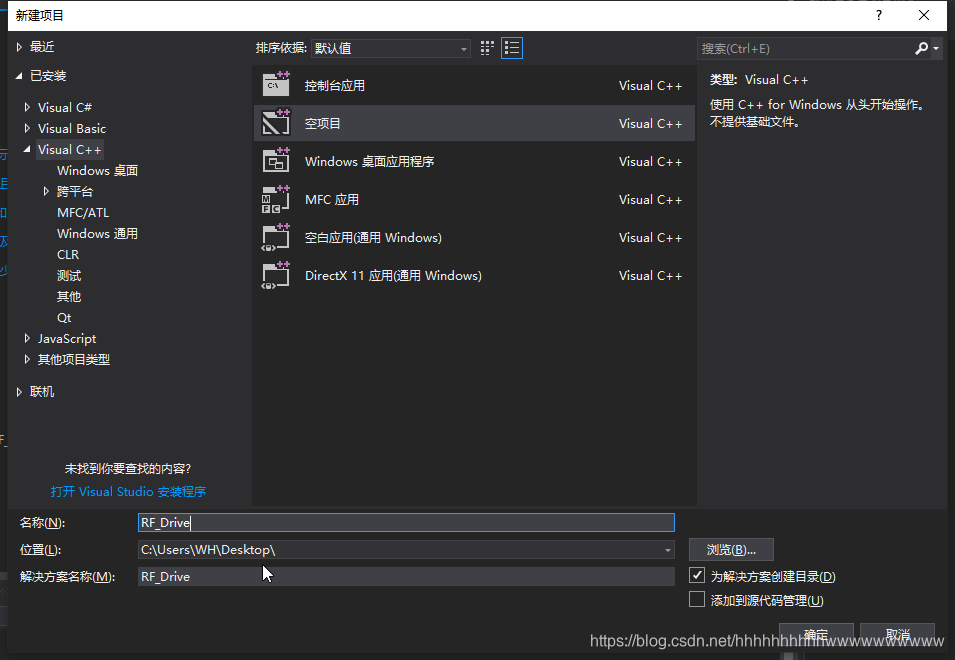
Task: Open 打开 Visual Studio 安装程序 link
Action: click(128, 491)
